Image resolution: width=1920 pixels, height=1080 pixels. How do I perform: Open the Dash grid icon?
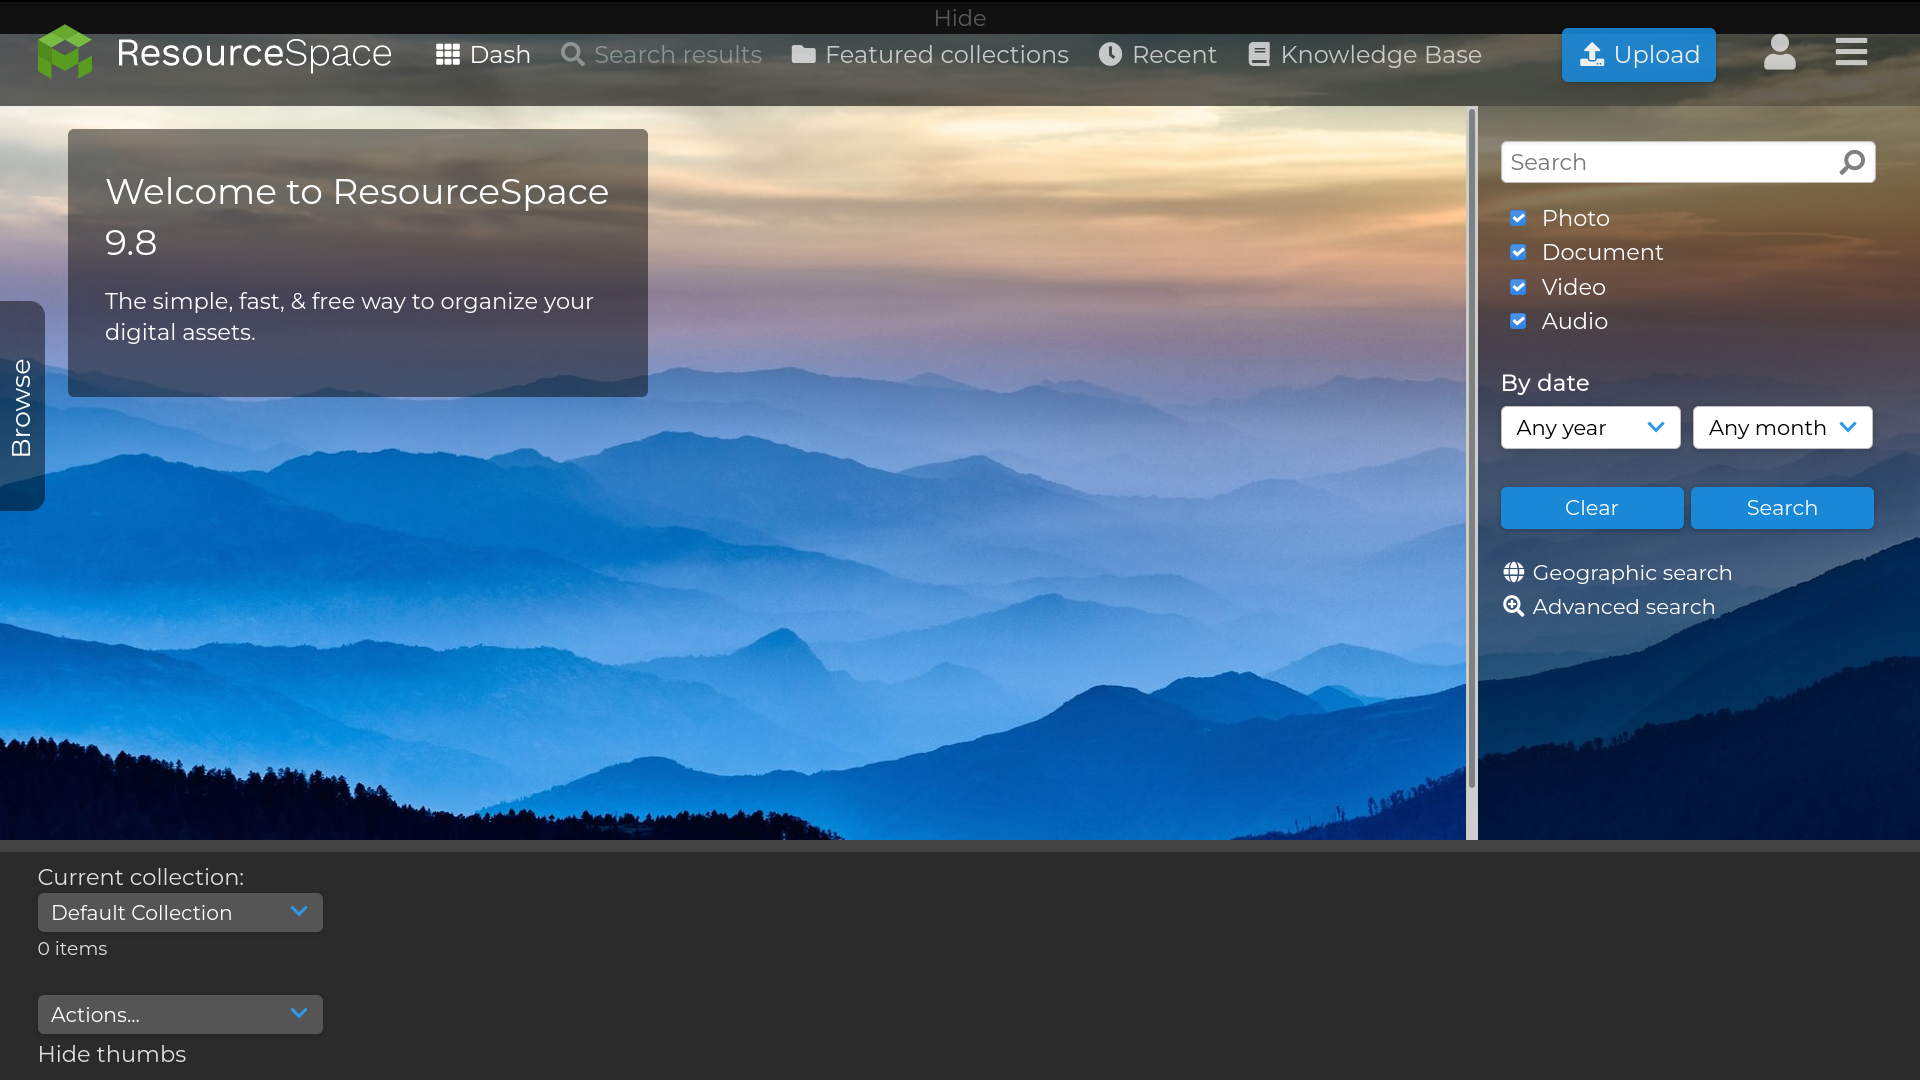[447, 54]
